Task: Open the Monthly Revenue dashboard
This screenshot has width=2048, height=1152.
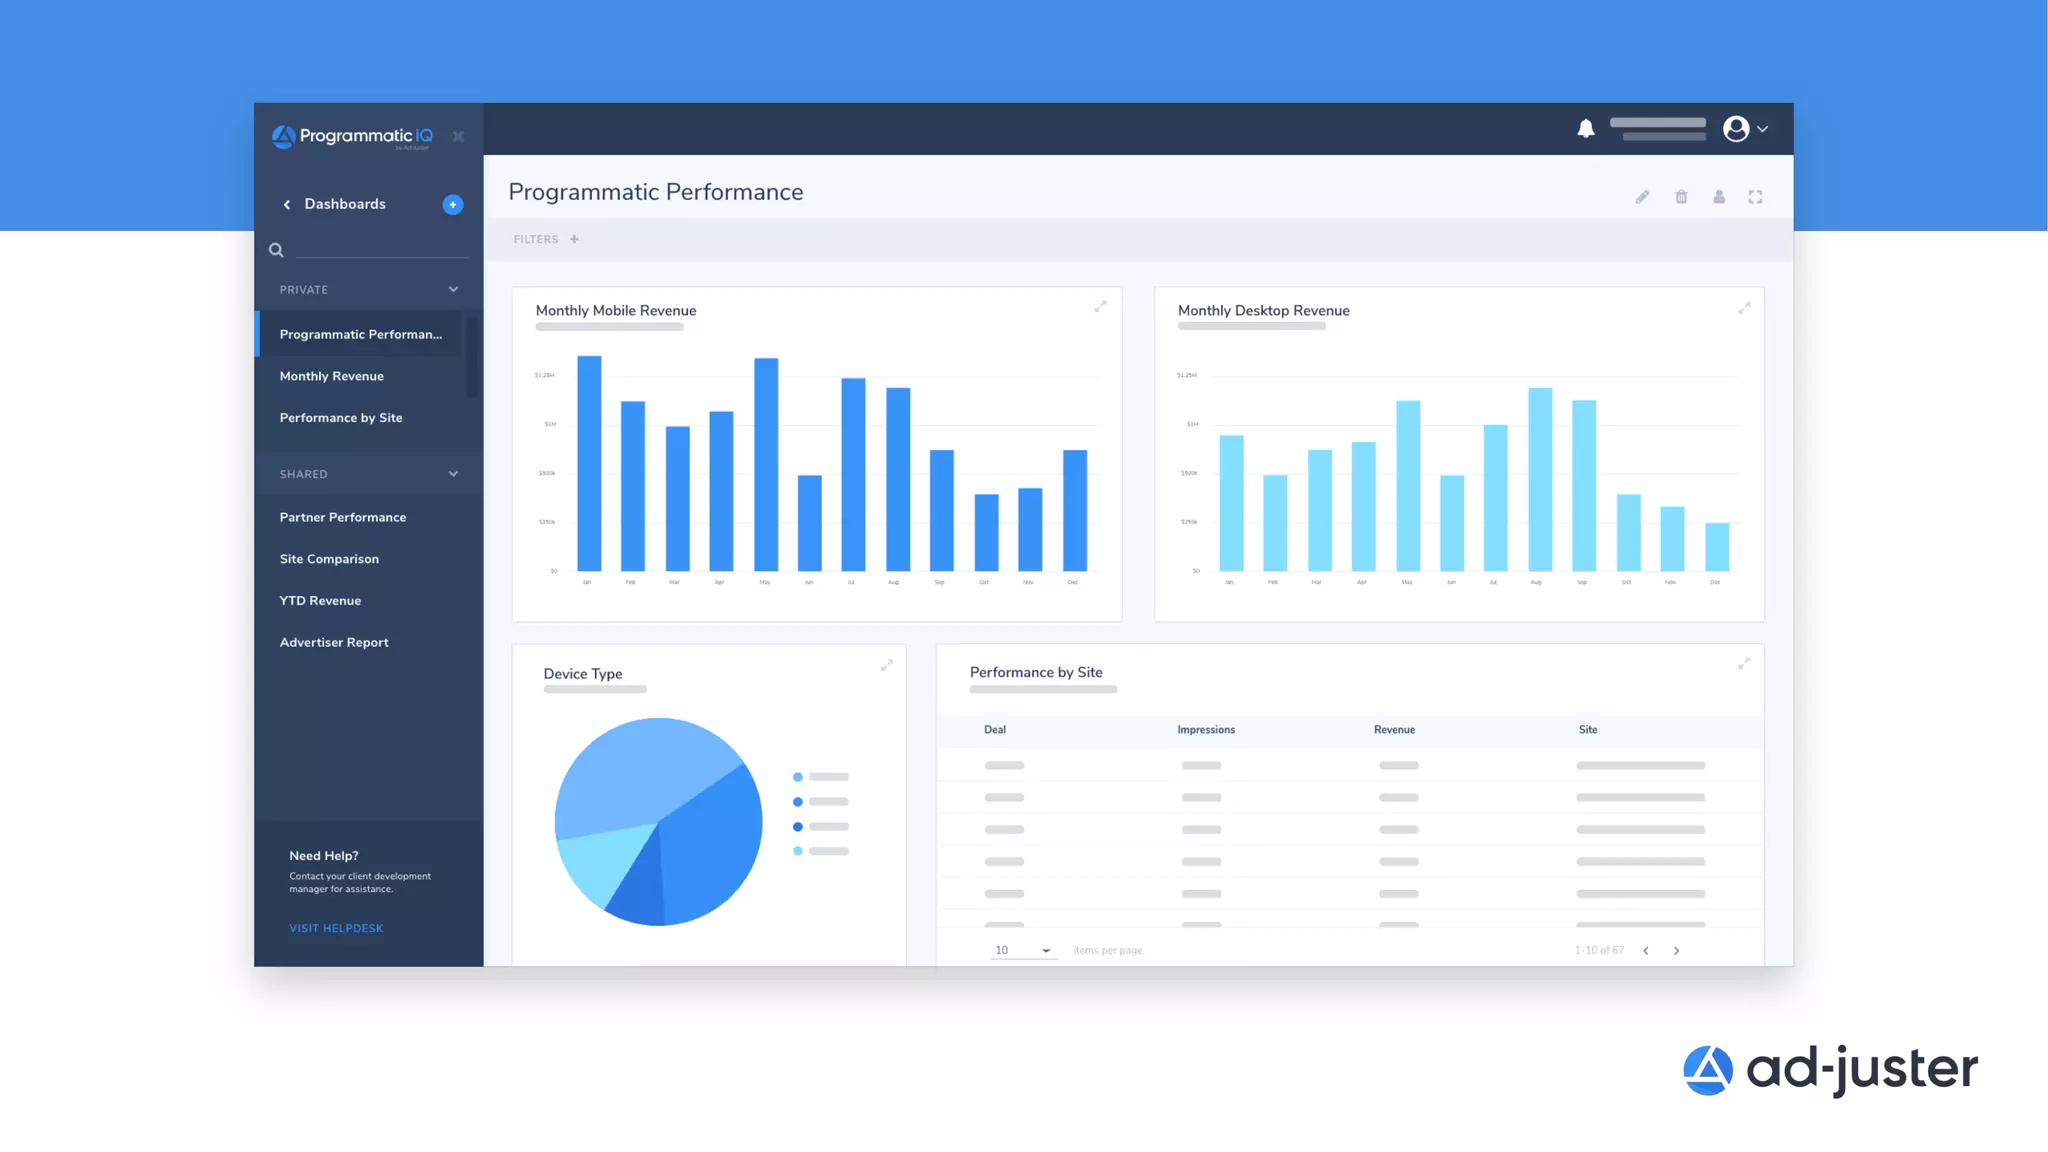Action: (x=331, y=376)
